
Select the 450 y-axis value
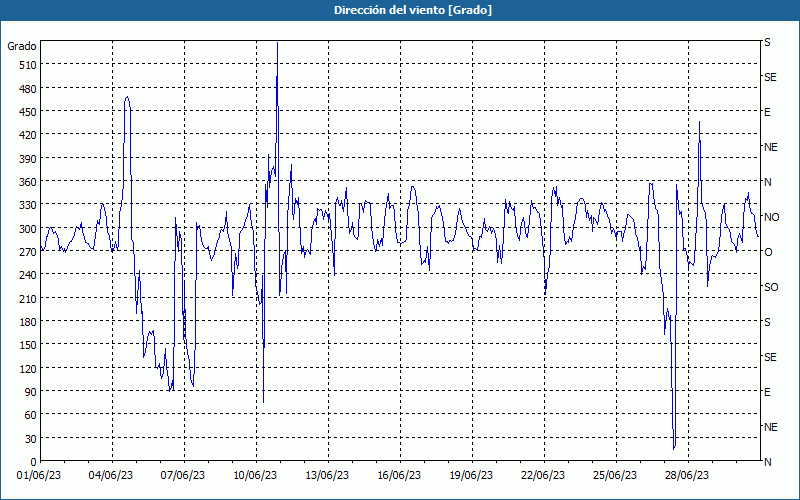tap(28, 112)
